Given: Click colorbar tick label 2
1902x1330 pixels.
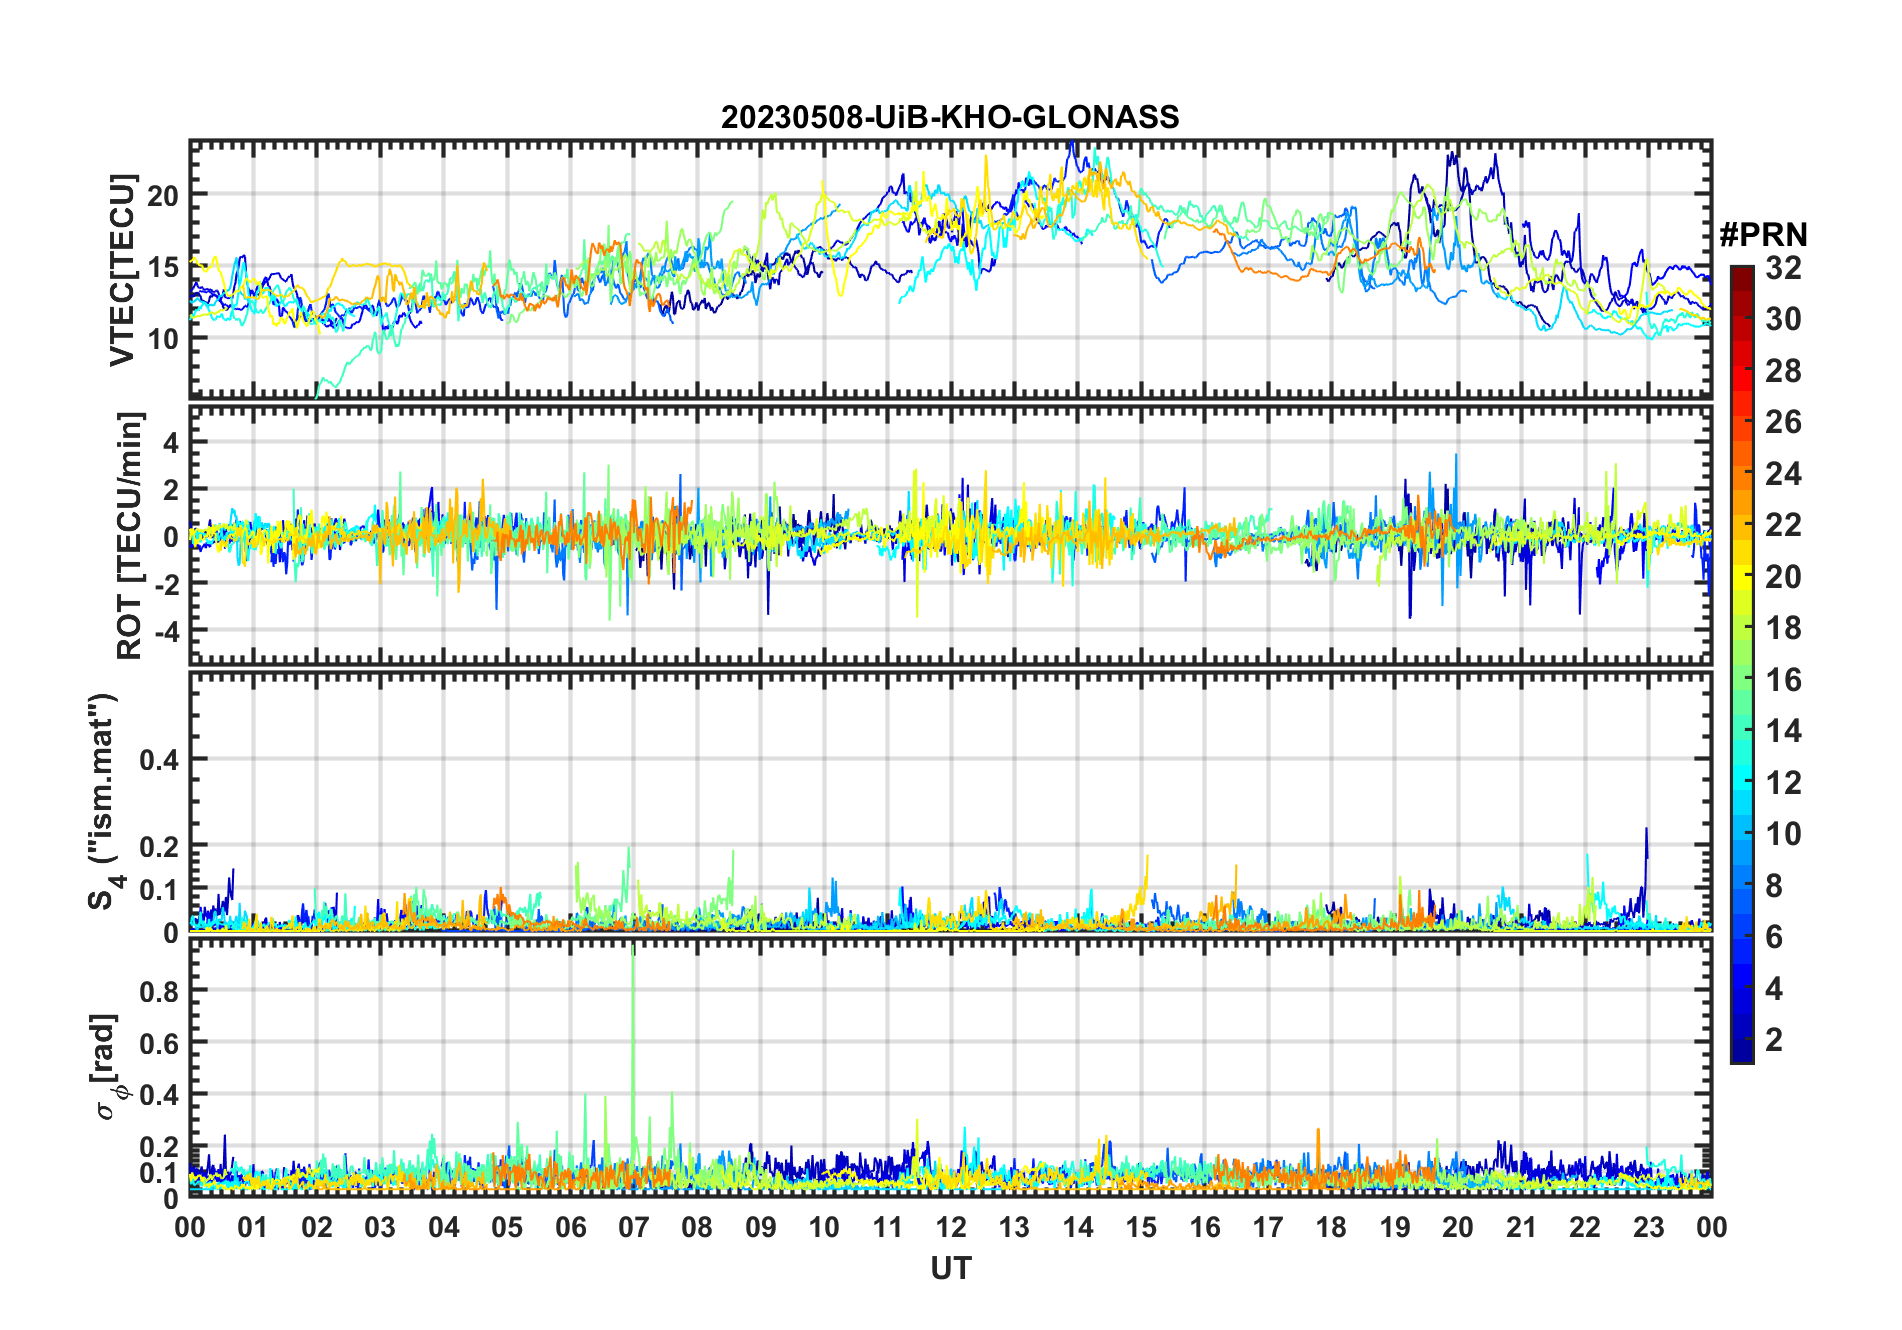Looking at the screenshot, I should coord(1774,1040).
